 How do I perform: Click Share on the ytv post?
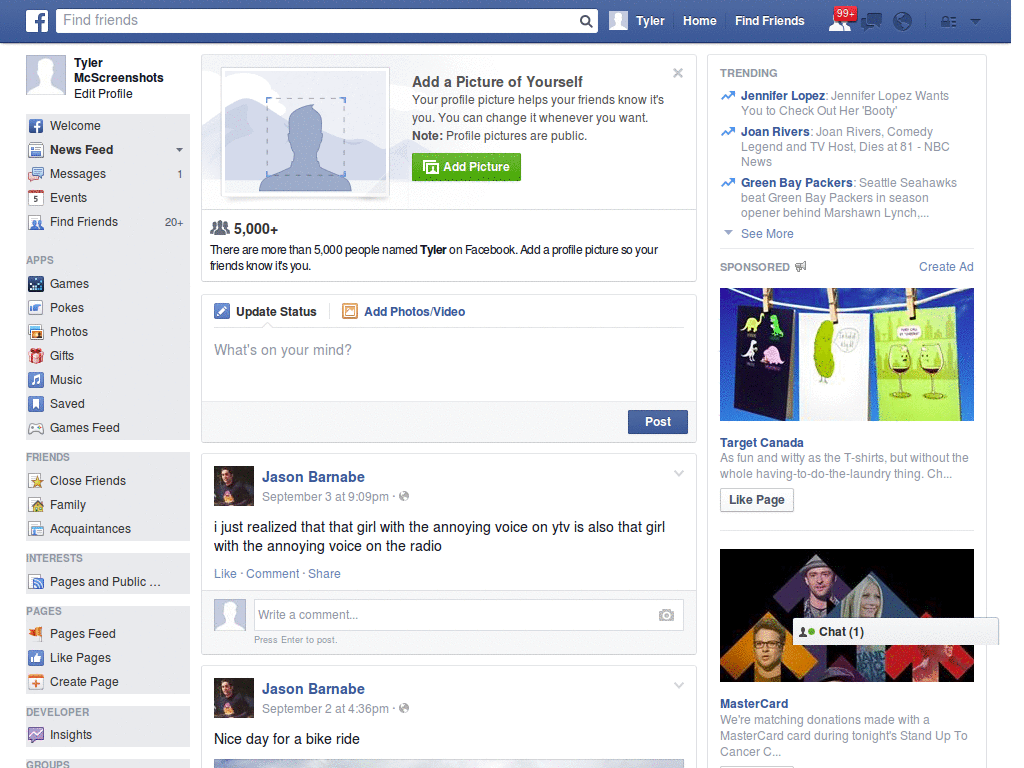click(x=324, y=573)
